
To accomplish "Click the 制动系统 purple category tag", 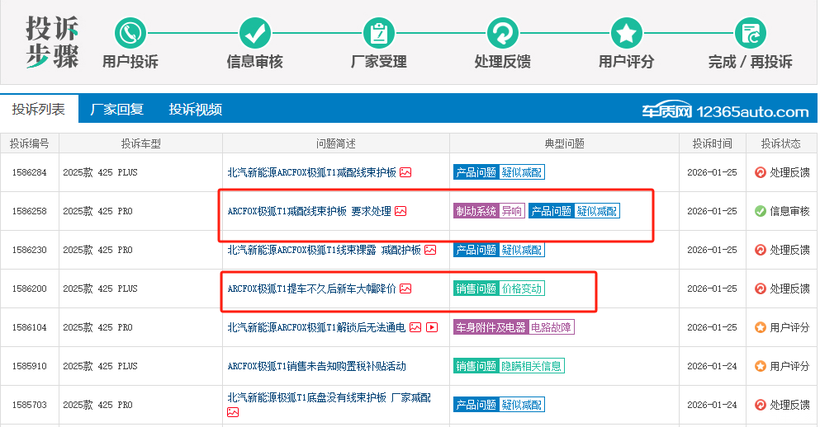I will coord(475,211).
